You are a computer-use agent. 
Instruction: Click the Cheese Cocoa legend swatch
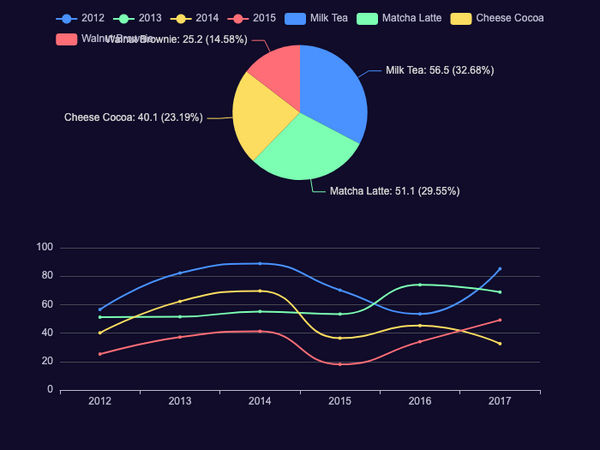461,18
